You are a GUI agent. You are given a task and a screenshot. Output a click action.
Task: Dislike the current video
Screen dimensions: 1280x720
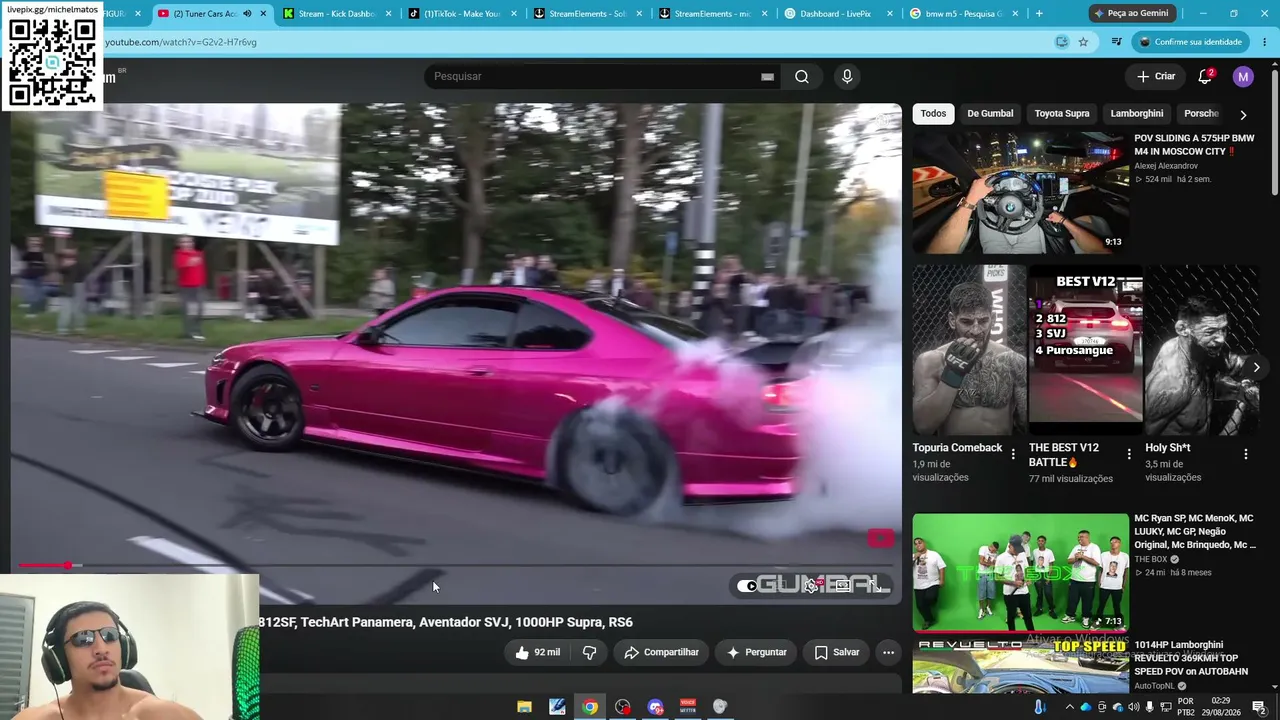tap(589, 652)
